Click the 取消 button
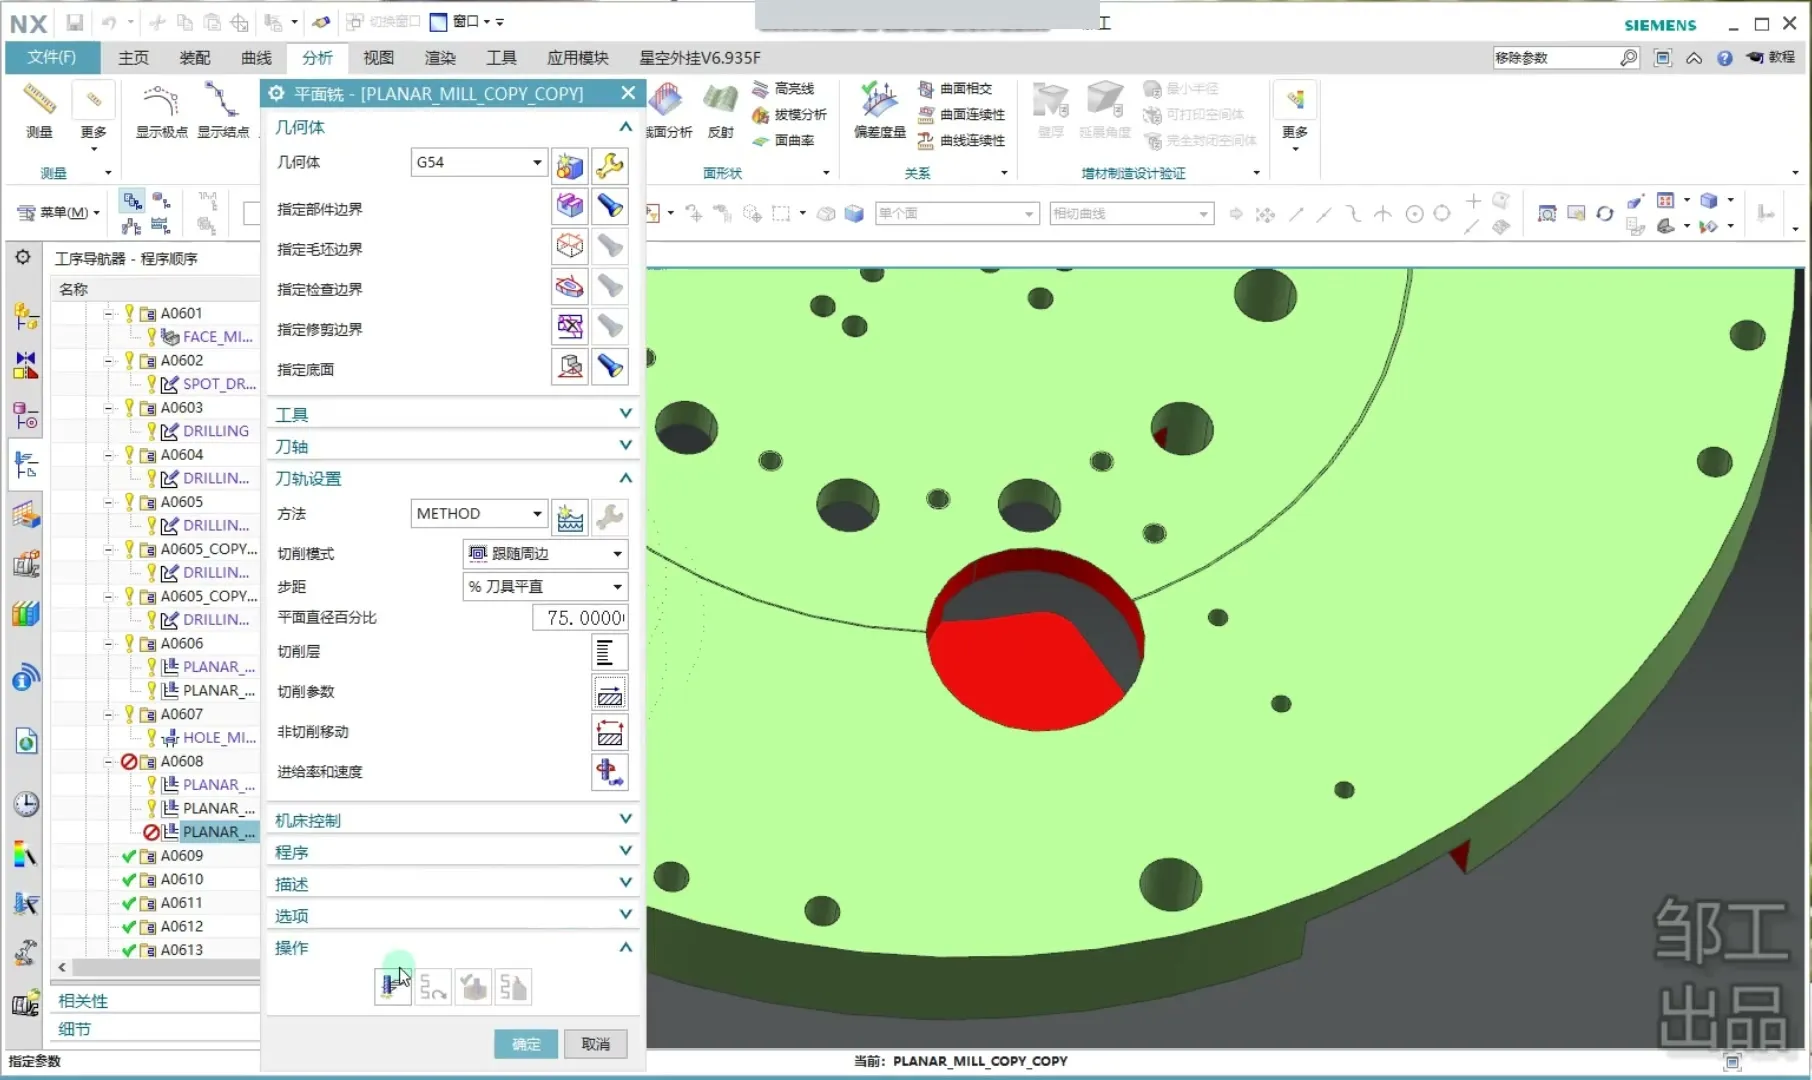1812x1080 pixels. pyautogui.click(x=595, y=1044)
